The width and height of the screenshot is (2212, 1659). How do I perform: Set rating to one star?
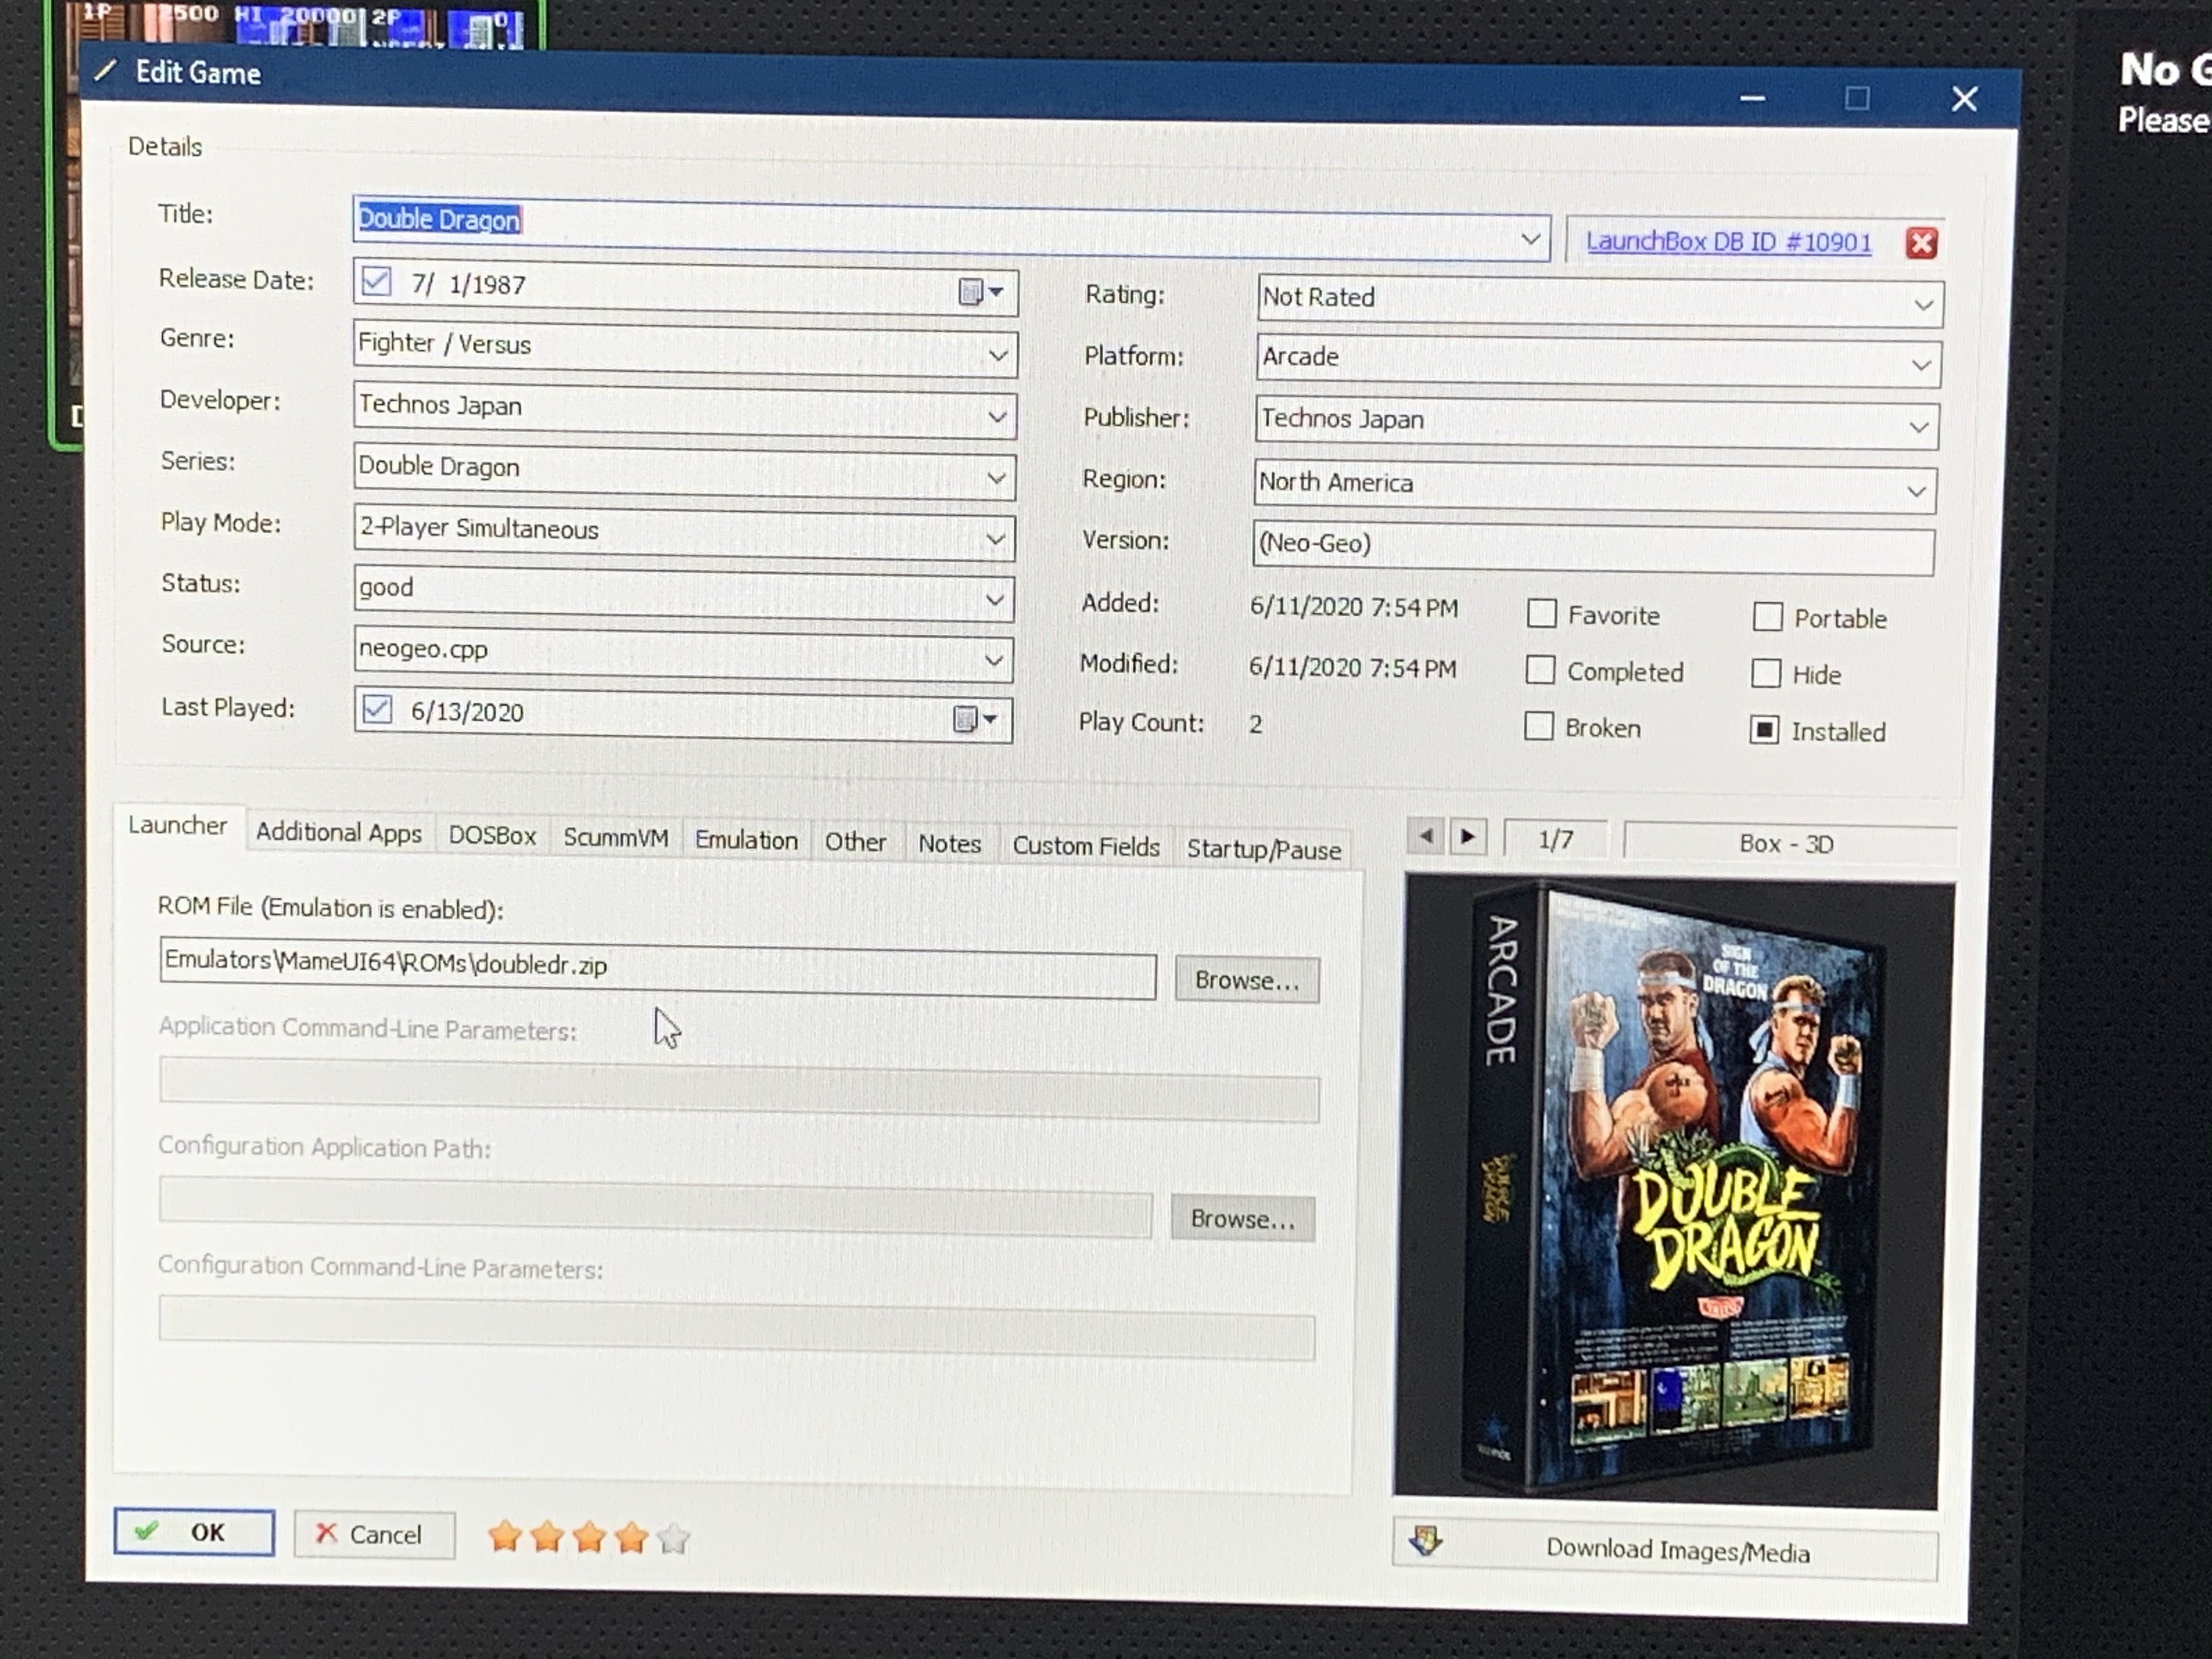pos(505,1536)
